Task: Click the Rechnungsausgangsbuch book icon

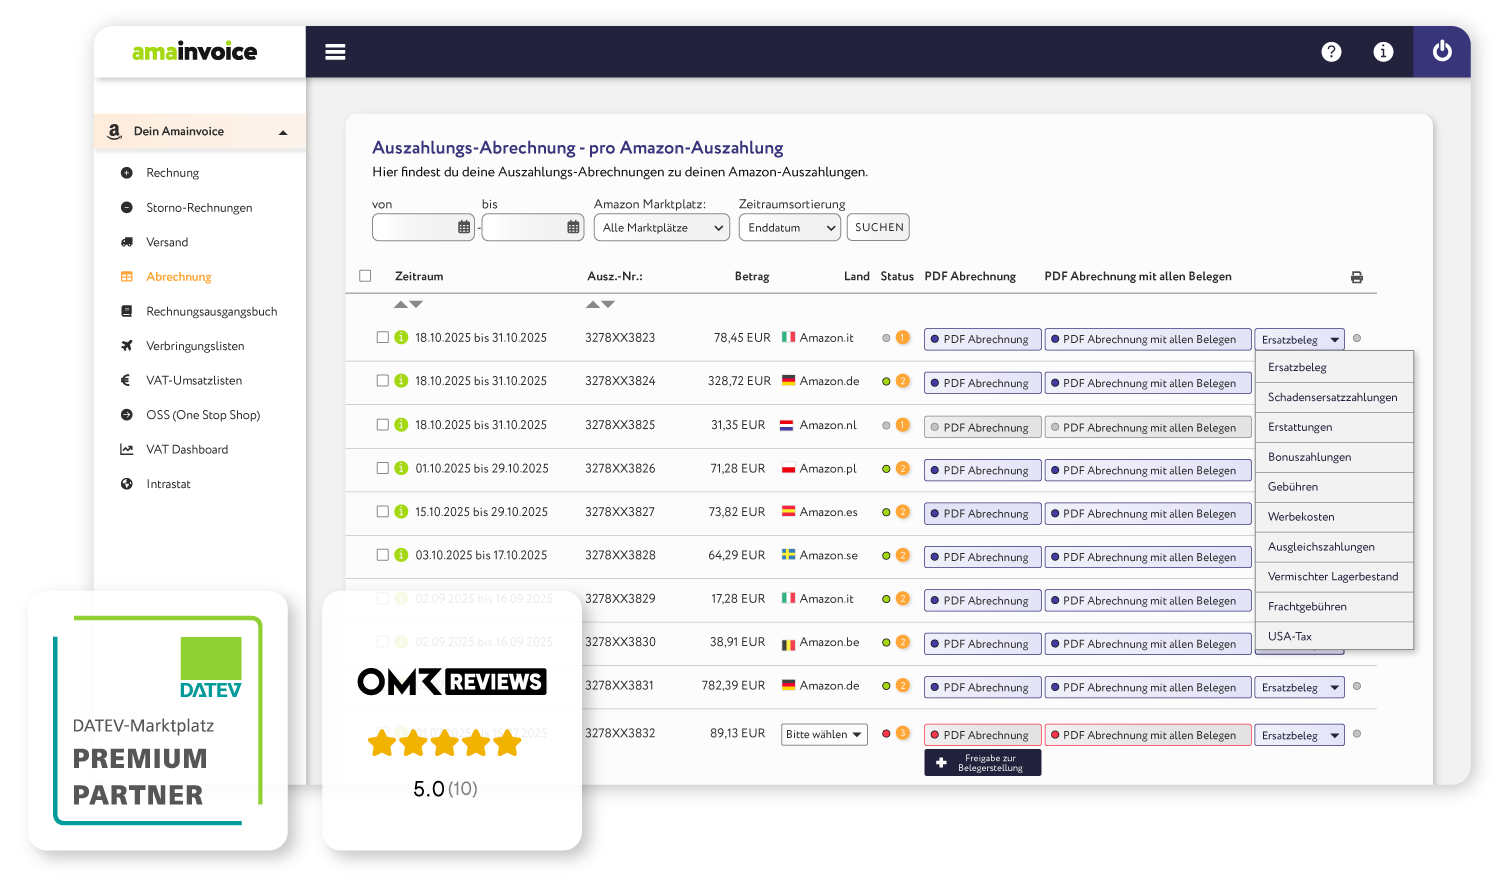Action: tap(127, 311)
